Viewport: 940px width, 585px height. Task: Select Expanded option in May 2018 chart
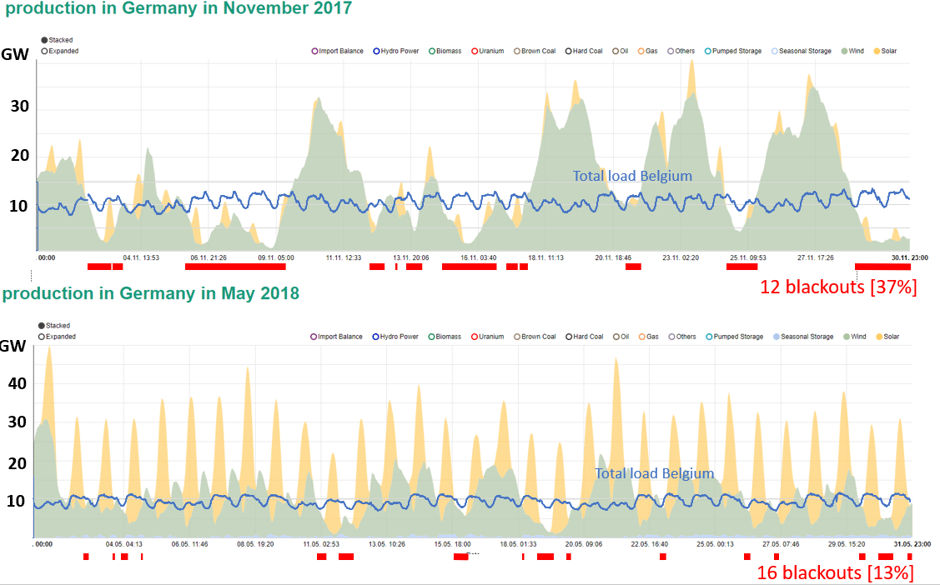click(58, 336)
